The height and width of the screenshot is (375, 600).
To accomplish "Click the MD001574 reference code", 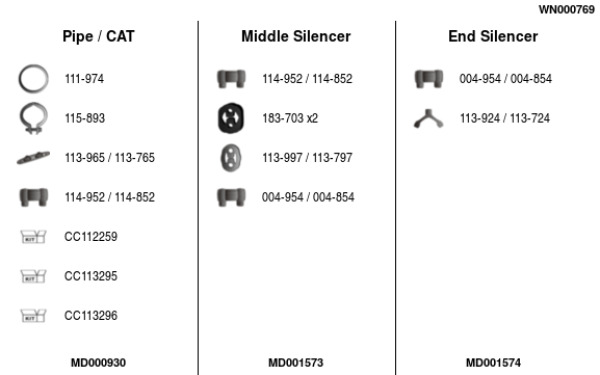I will pos(493,362).
